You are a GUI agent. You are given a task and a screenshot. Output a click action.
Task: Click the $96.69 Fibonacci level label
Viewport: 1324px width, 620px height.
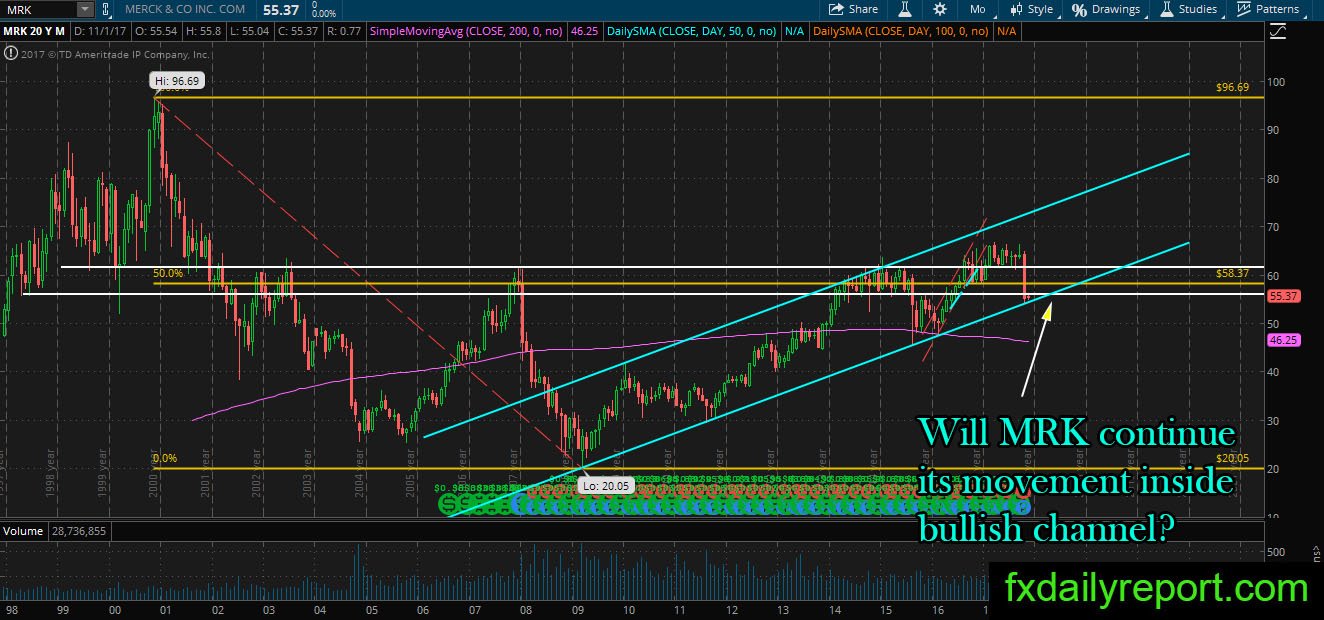coord(1232,88)
